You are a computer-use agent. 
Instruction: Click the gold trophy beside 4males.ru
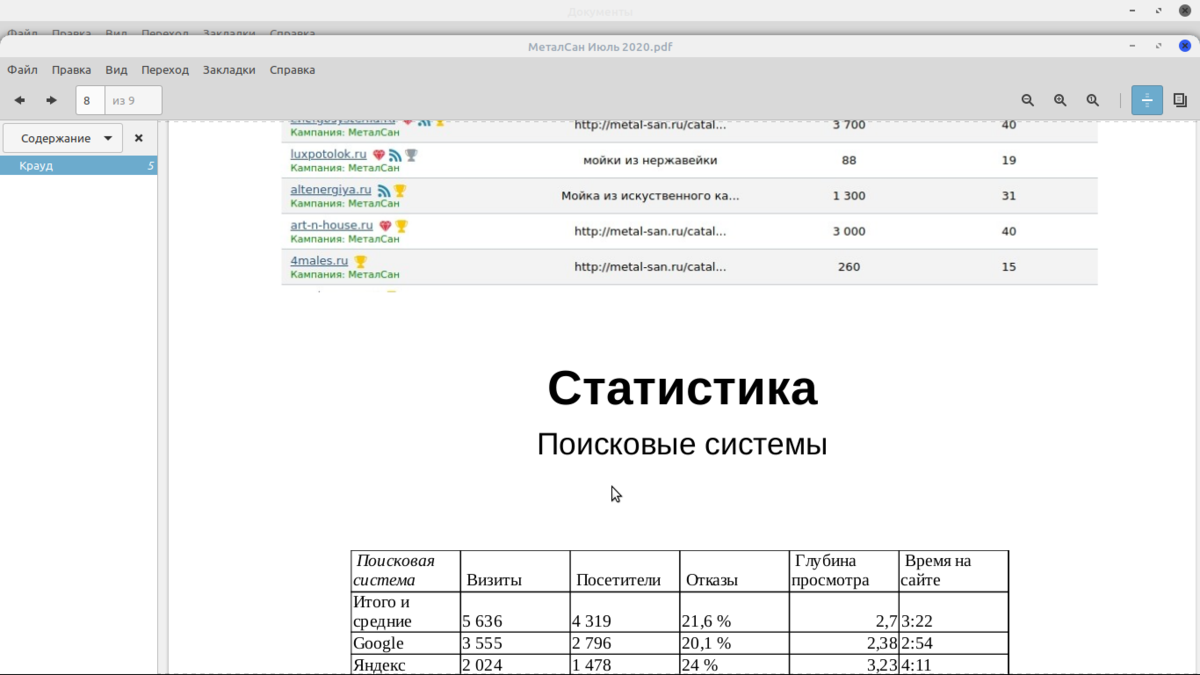(360, 262)
